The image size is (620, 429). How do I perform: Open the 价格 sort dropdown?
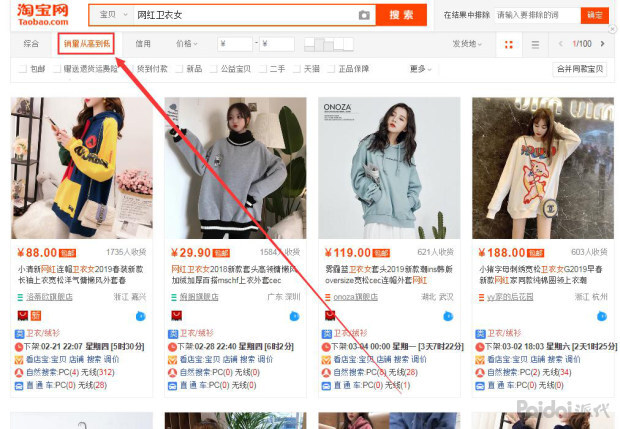(187, 44)
